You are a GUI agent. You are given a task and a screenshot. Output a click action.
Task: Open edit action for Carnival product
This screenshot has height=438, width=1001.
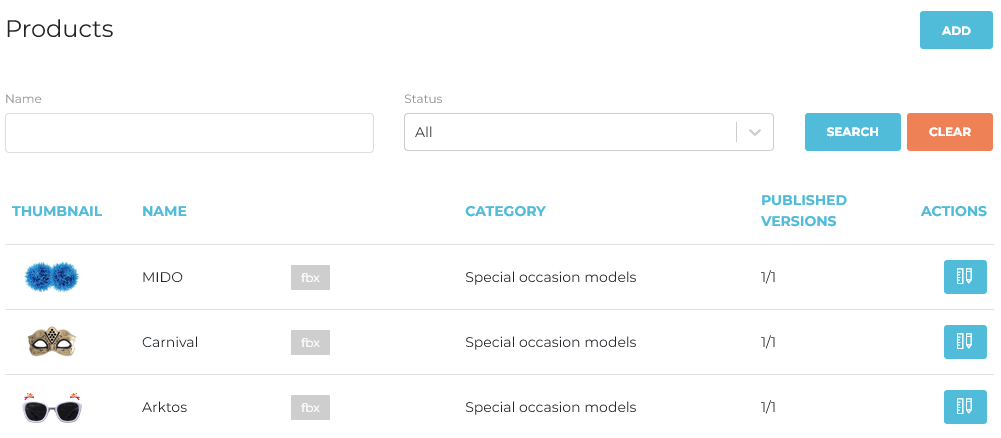coord(964,342)
